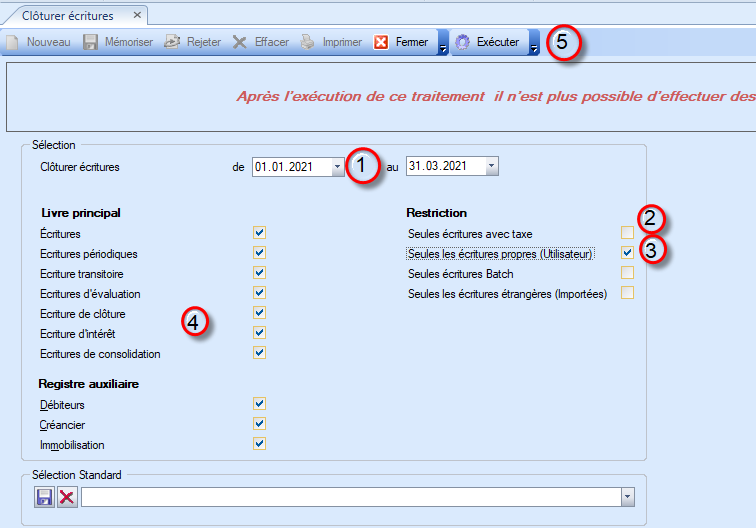Click the Effacer toolbar label
Viewport: 756px width, 528px height.
272,42
